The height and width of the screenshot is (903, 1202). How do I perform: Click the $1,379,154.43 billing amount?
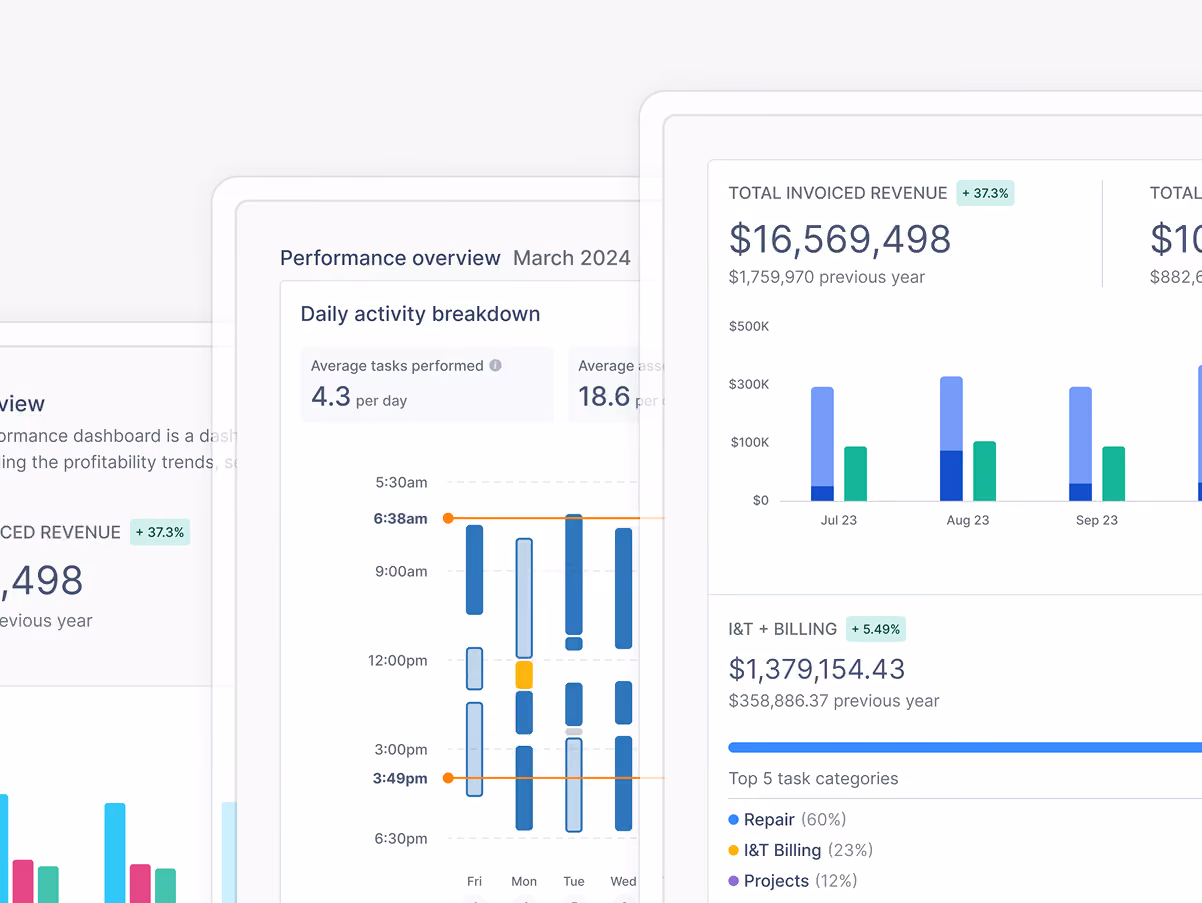(817, 669)
